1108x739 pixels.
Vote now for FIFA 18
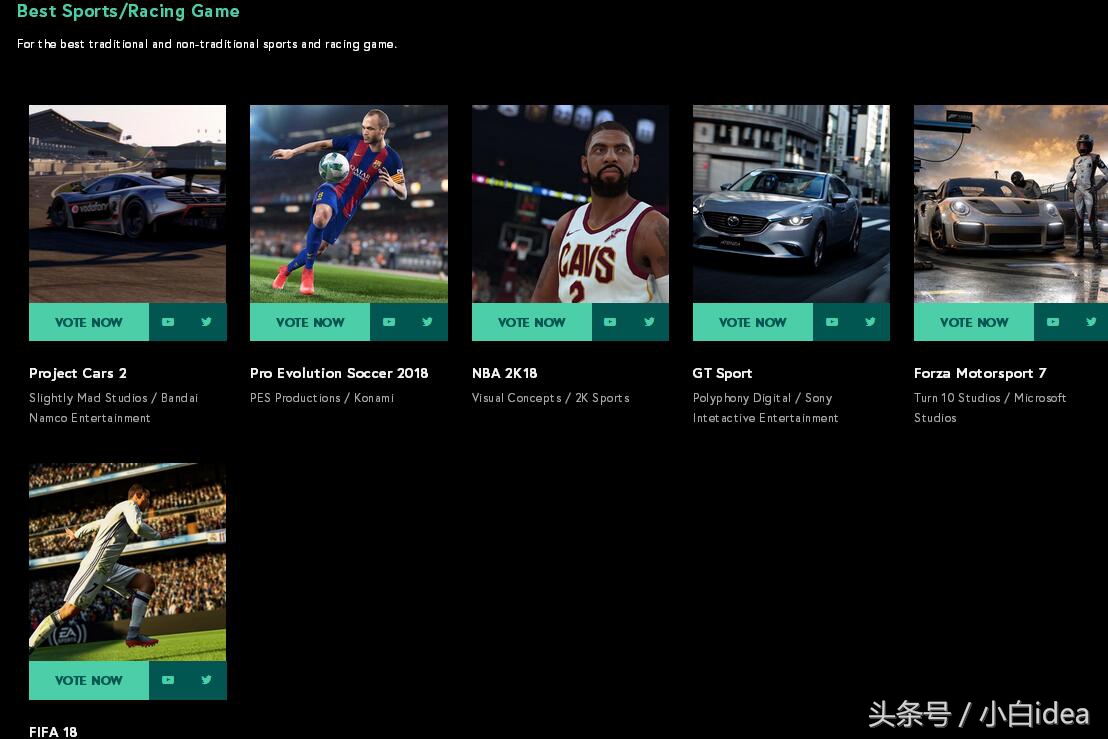coord(89,680)
